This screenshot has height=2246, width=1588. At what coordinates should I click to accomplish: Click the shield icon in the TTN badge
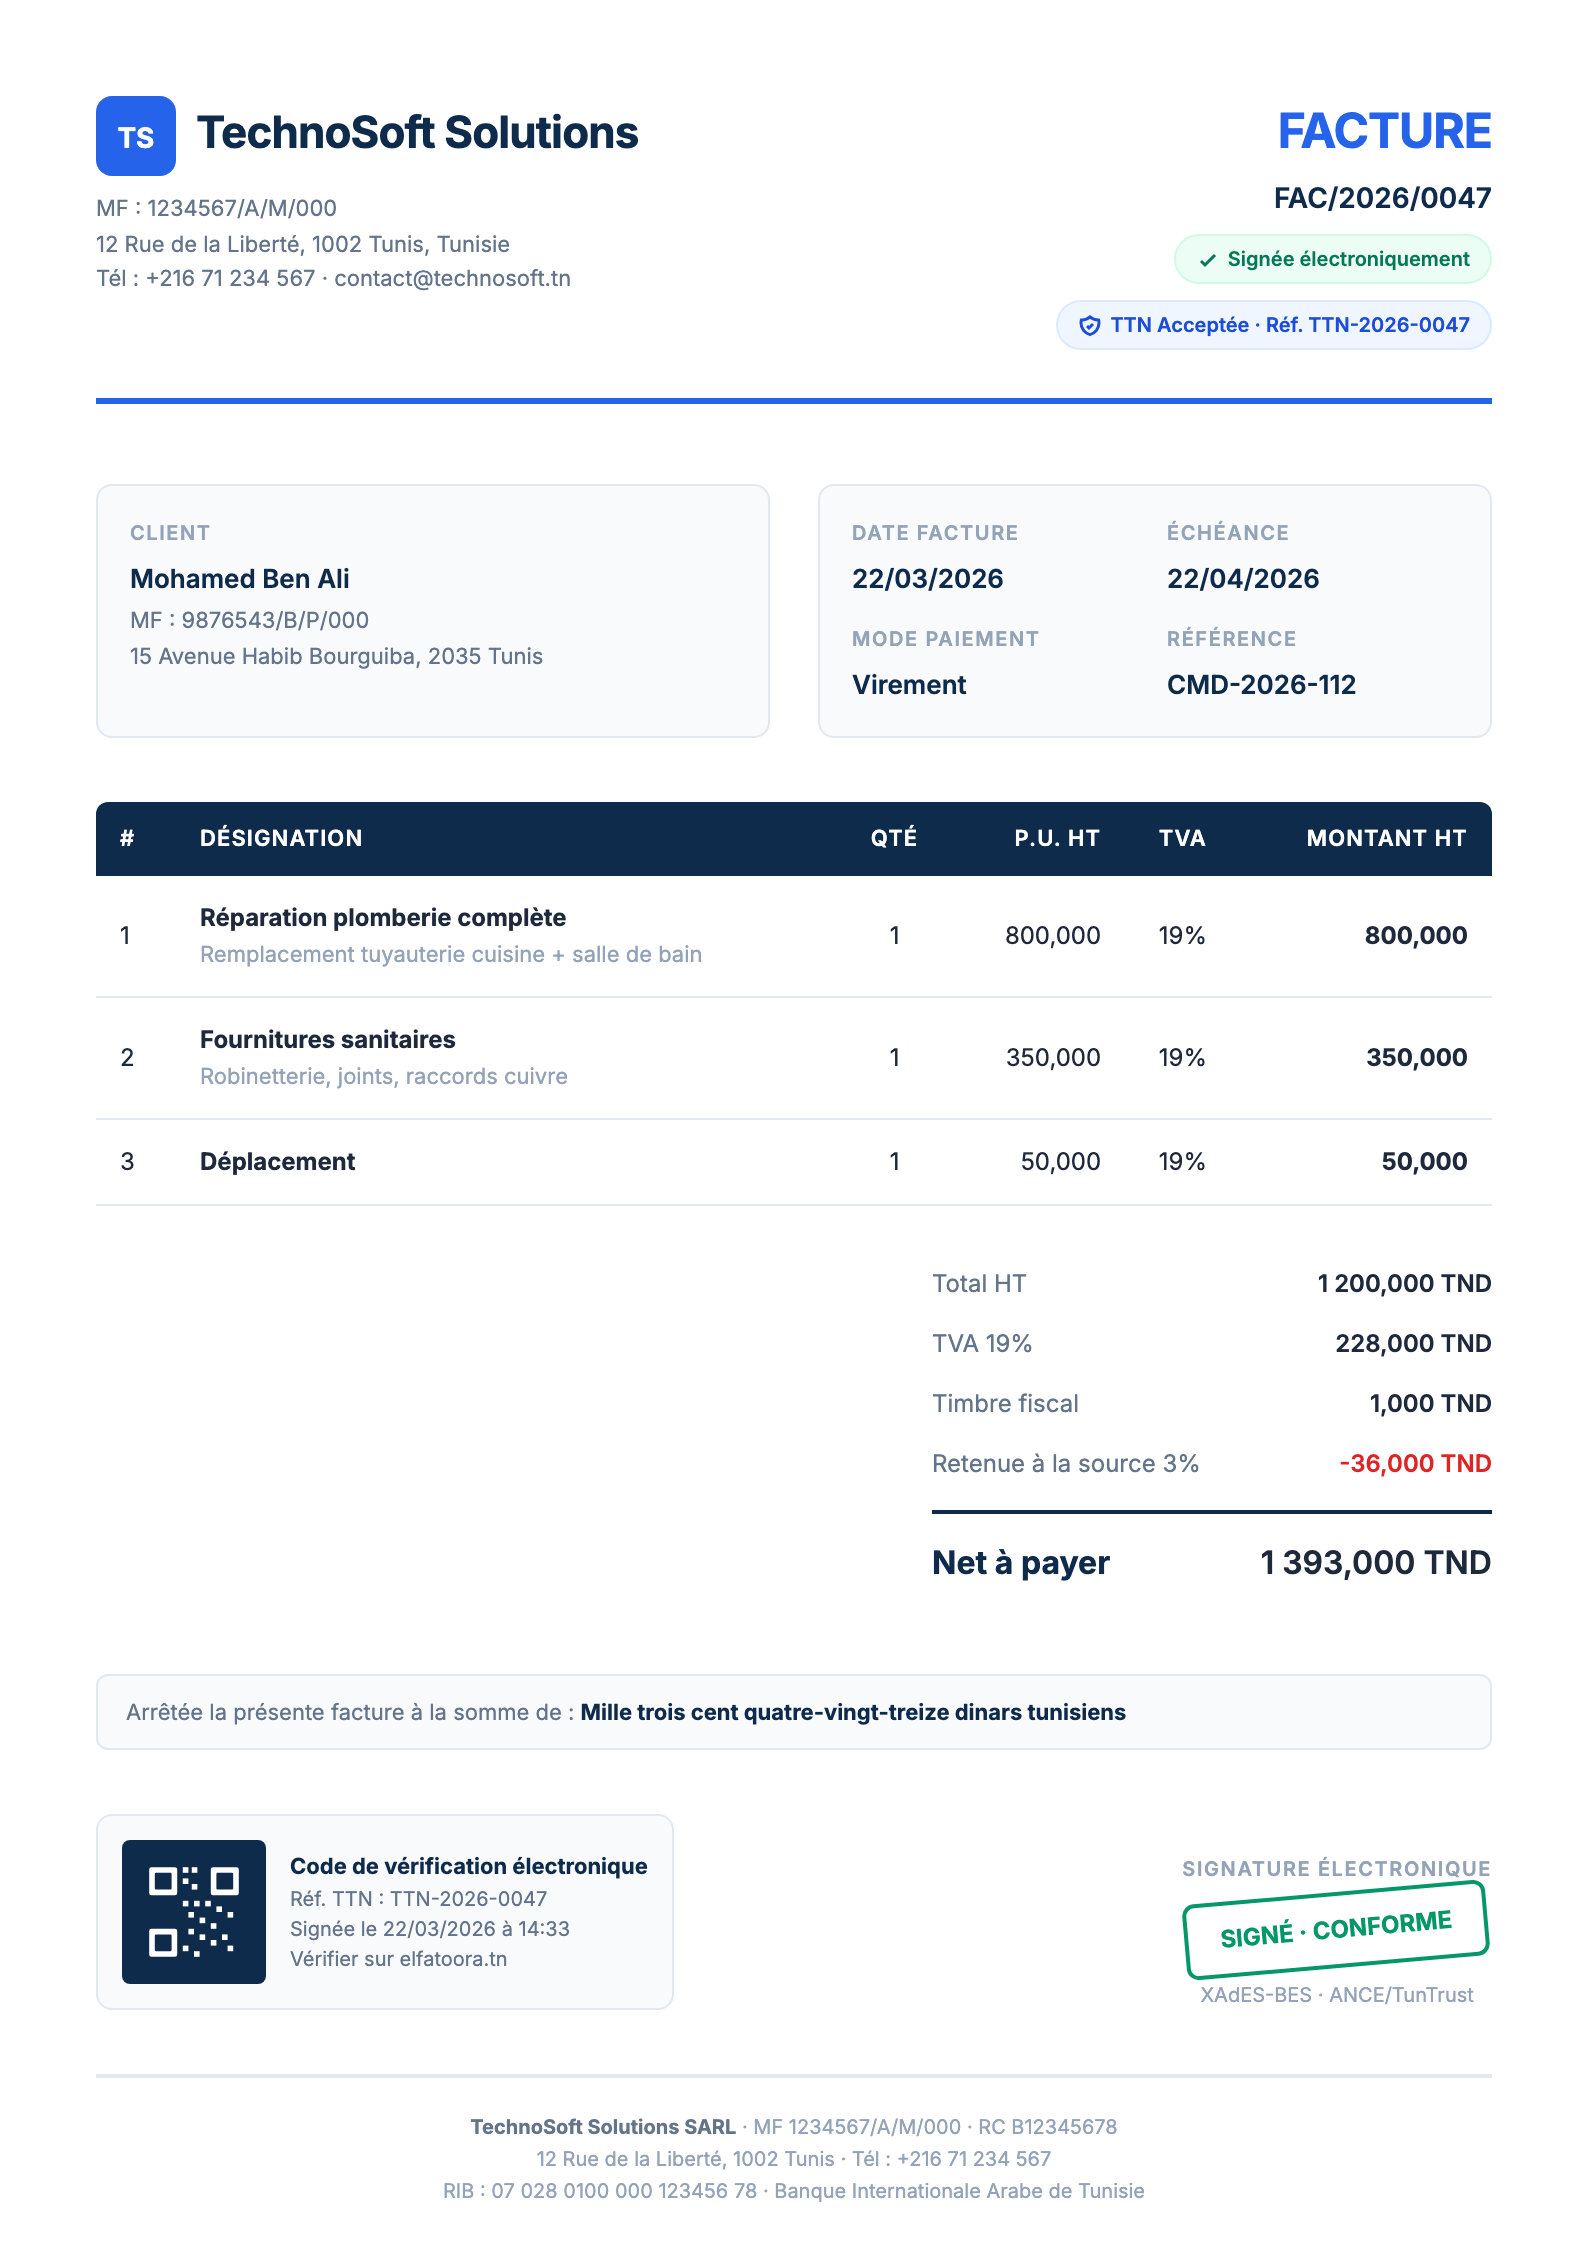click(x=1090, y=326)
